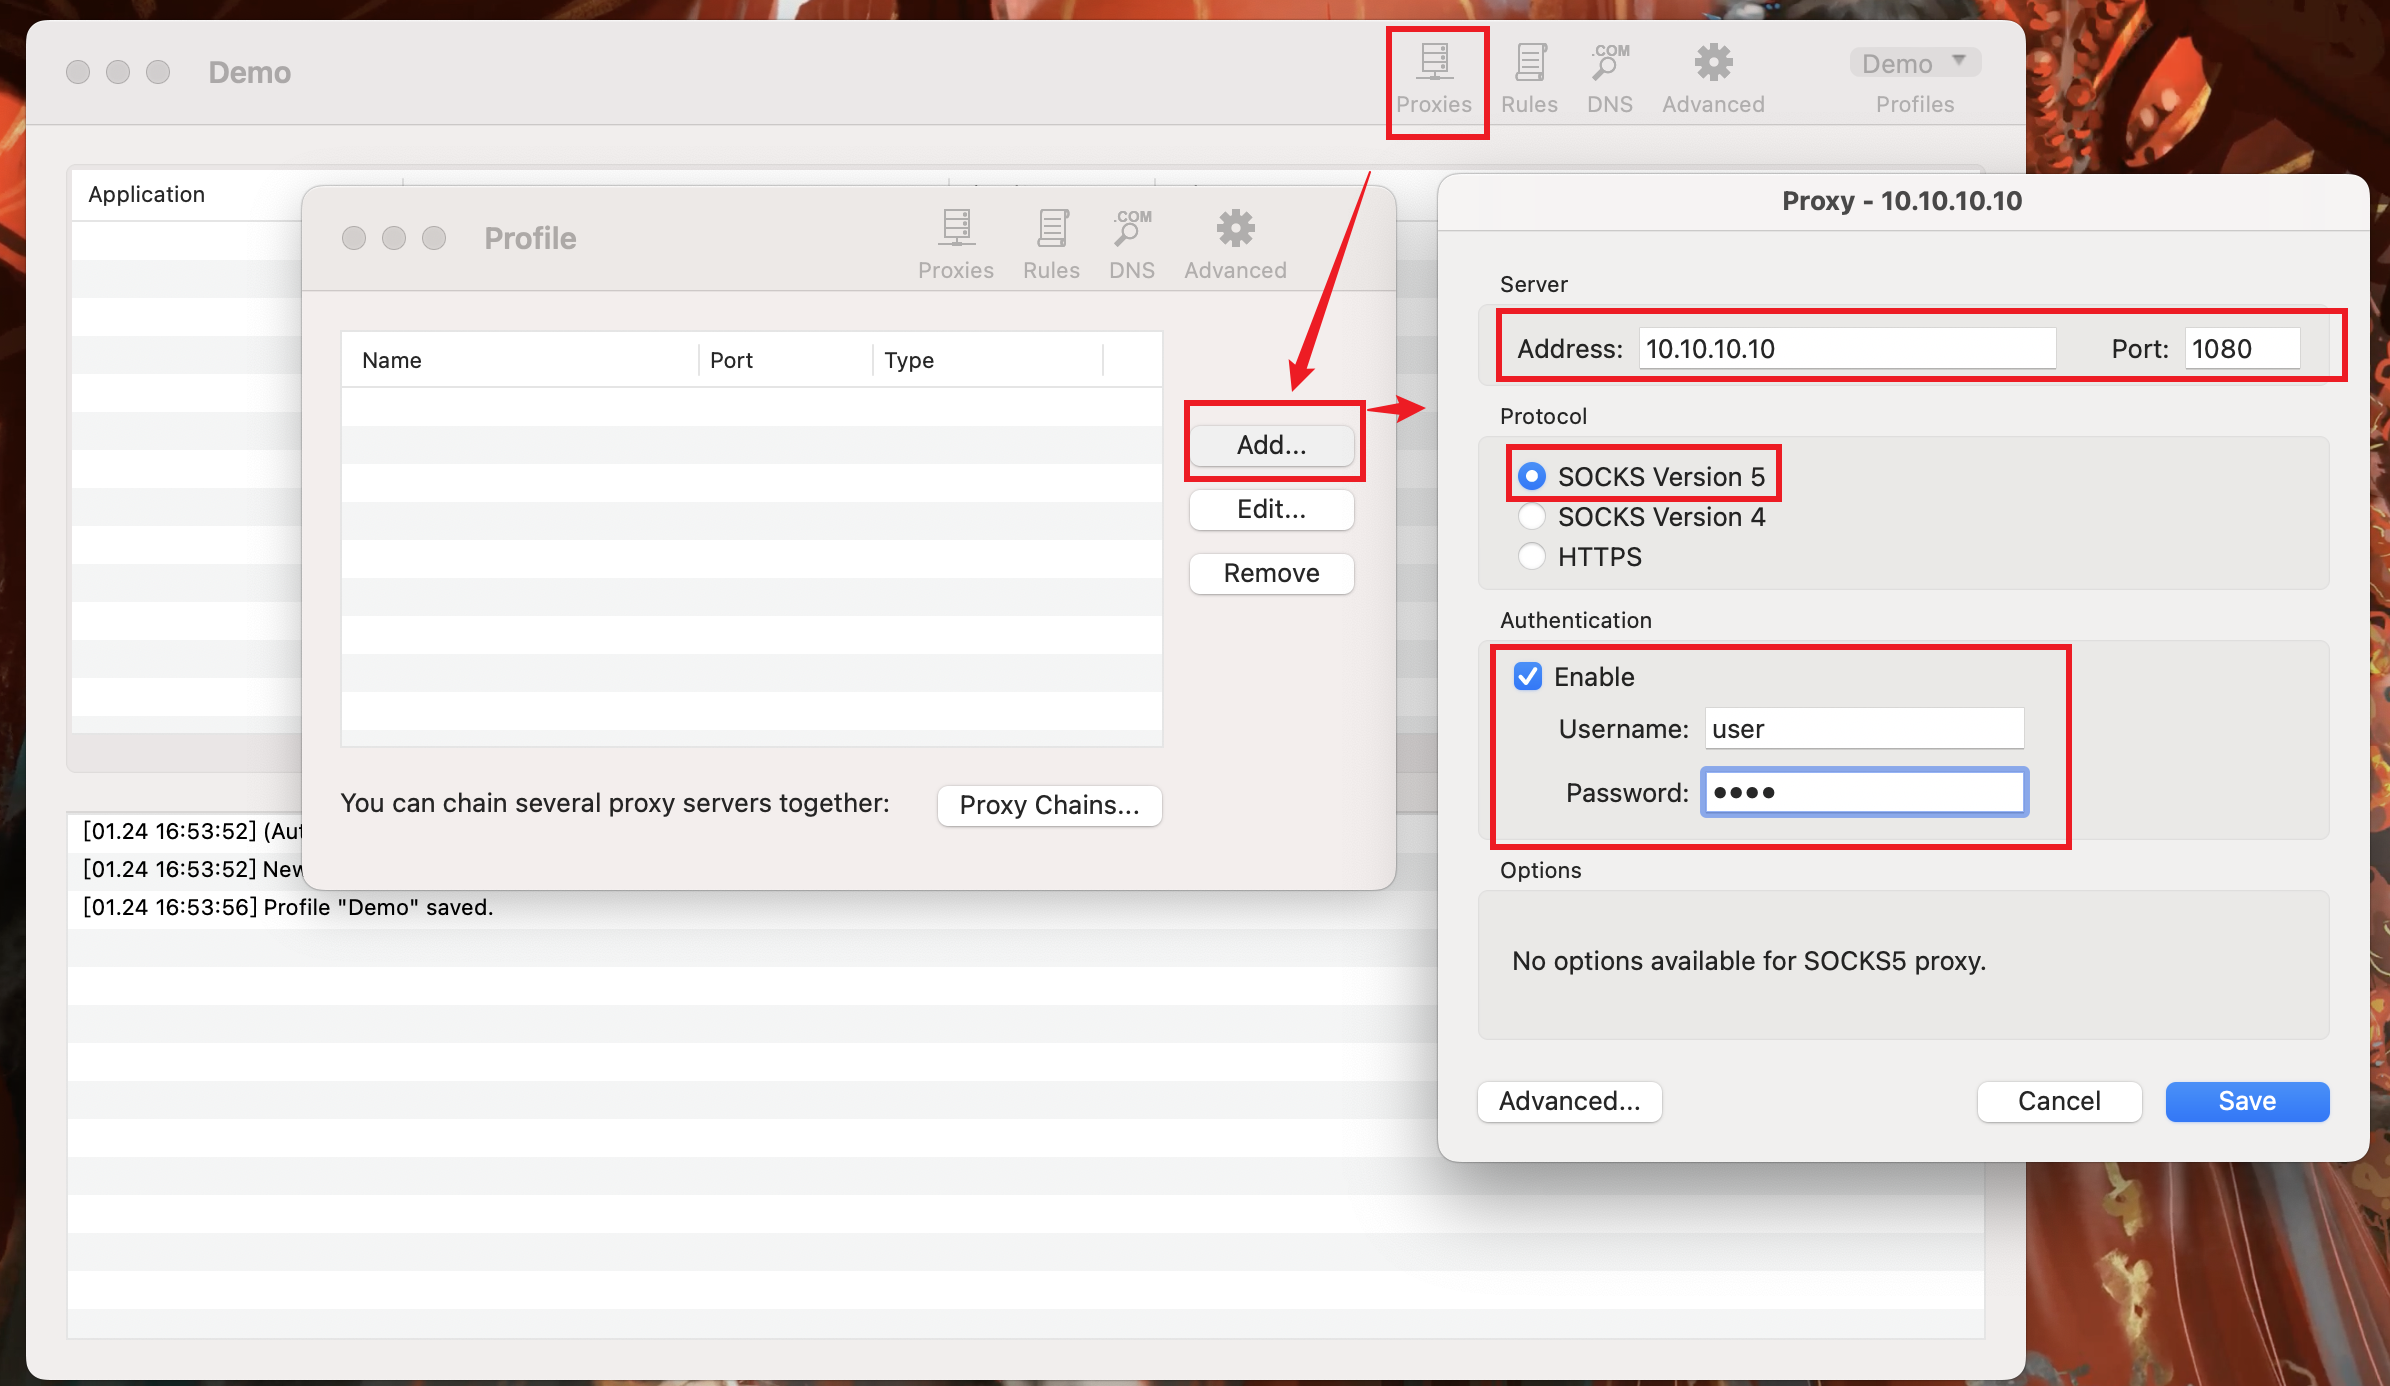Click the Username input field

pos(1864,729)
